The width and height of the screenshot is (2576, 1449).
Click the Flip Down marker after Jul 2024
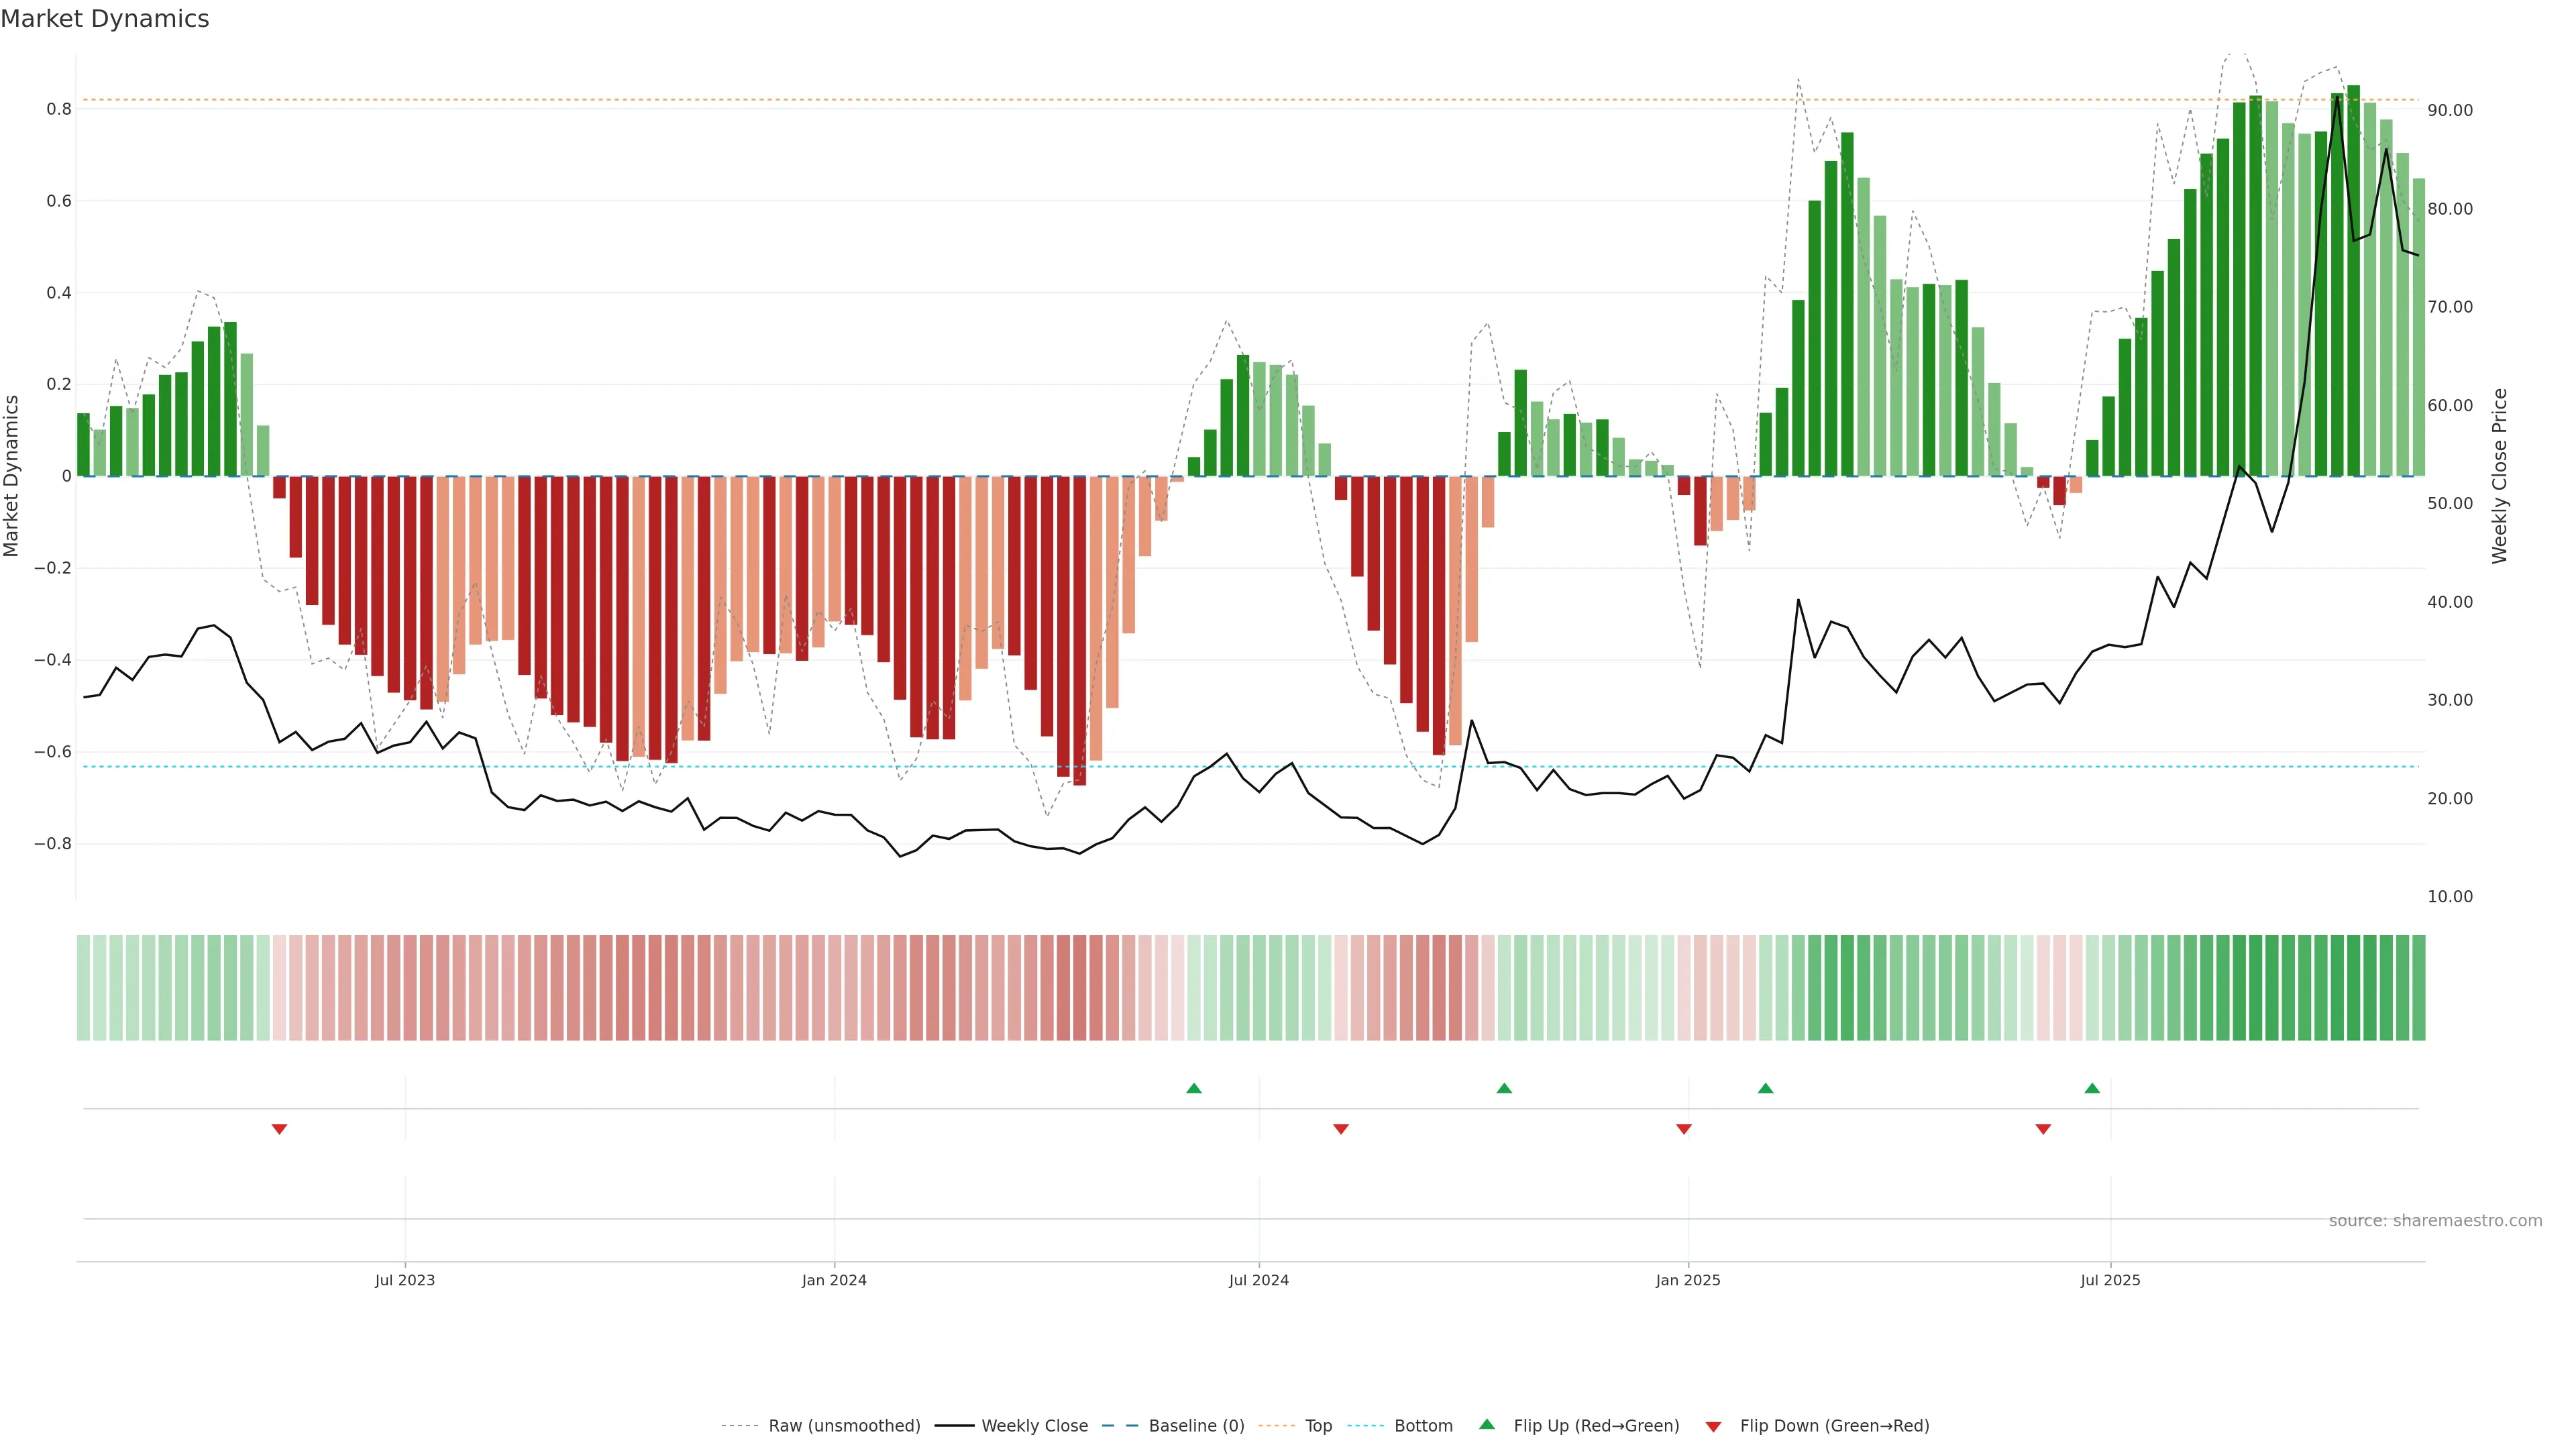[1341, 1129]
